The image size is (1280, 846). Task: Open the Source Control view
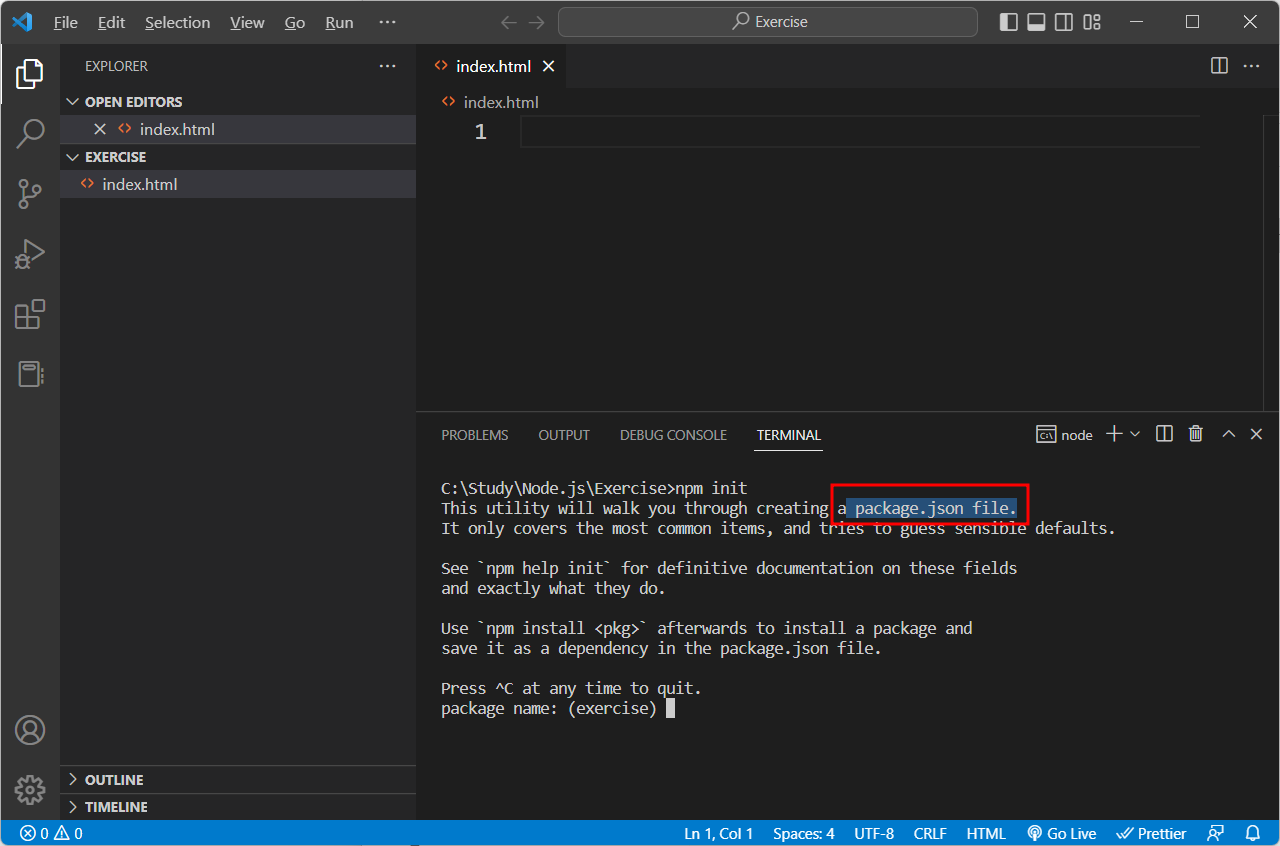tap(30, 193)
